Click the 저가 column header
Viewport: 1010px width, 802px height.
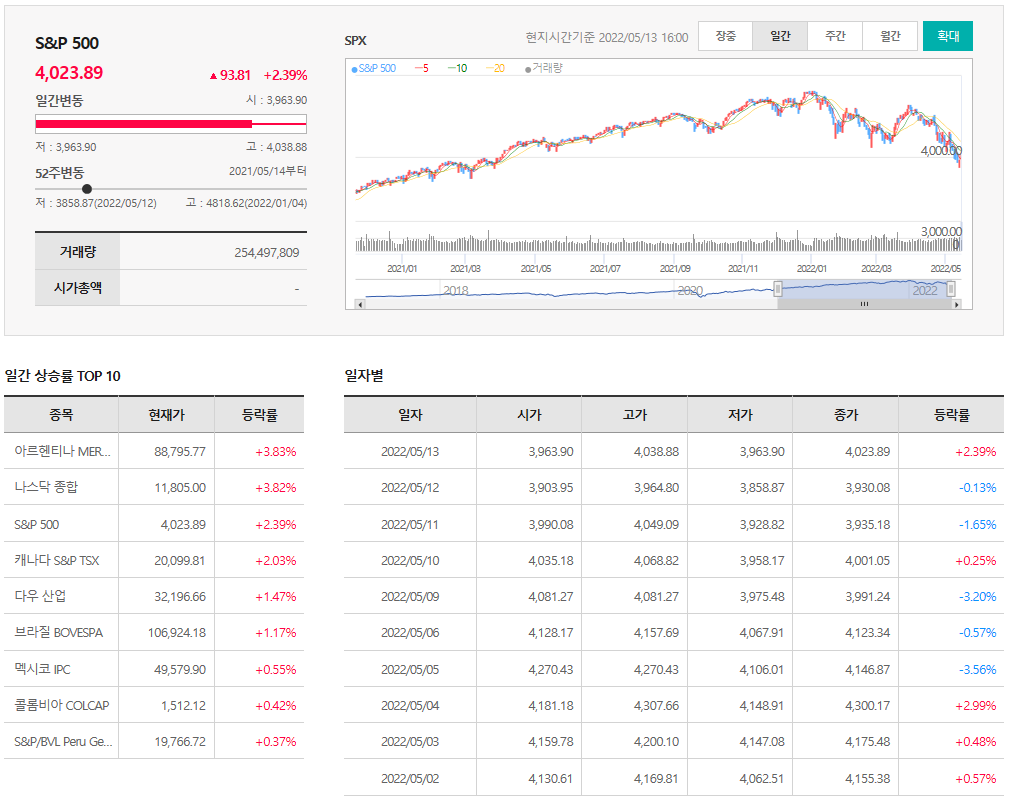pyautogui.click(x=740, y=415)
